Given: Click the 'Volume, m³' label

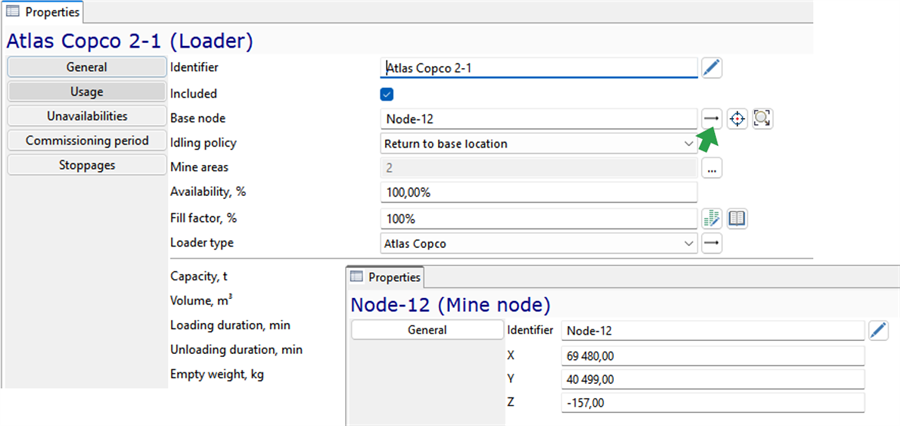Looking at the screenshot, I should [200, 300].
